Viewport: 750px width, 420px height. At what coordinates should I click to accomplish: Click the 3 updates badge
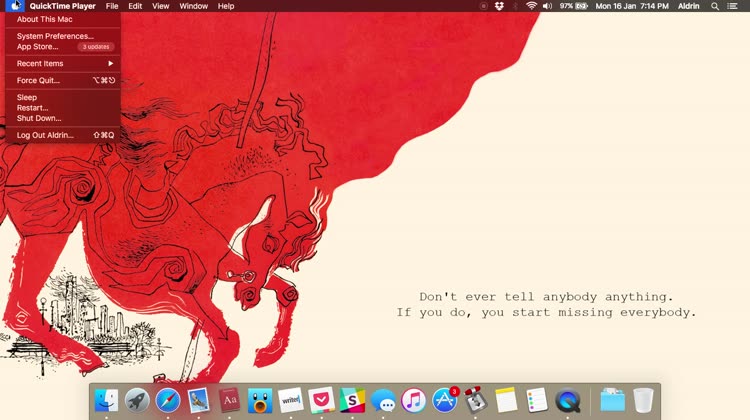(x=96, y=47)
